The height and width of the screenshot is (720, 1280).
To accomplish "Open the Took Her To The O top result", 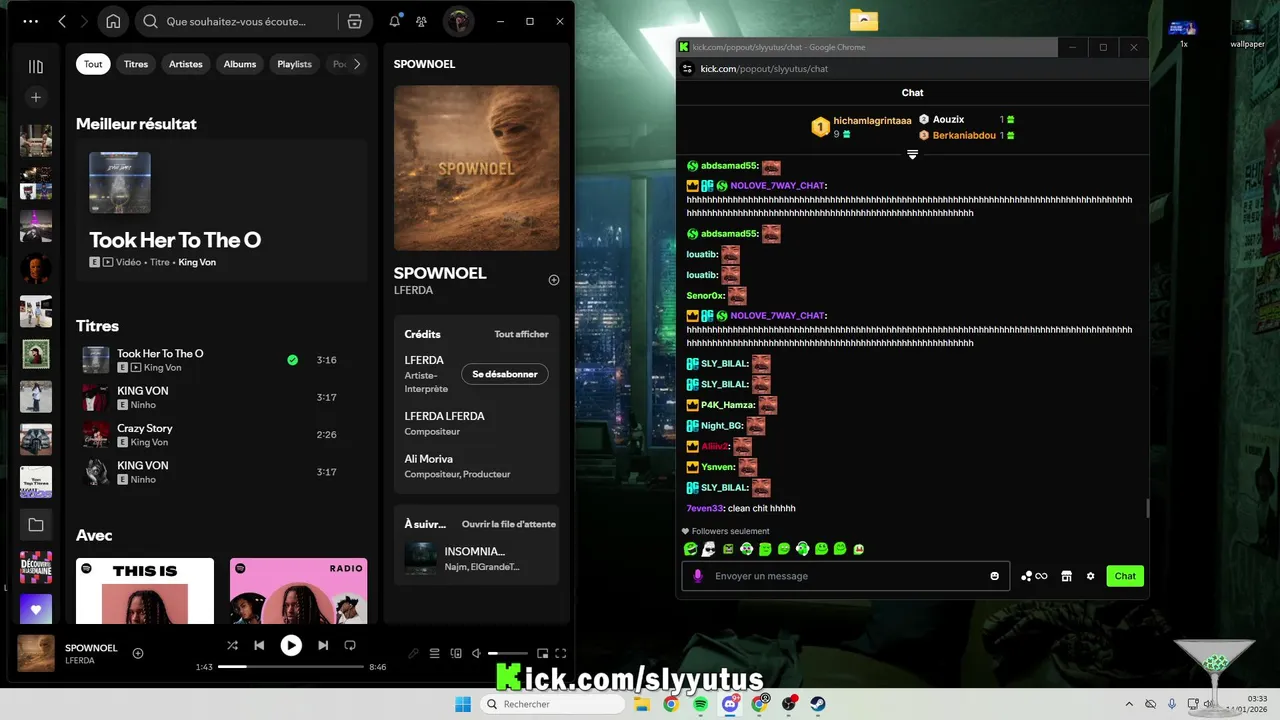I will 221,212.
